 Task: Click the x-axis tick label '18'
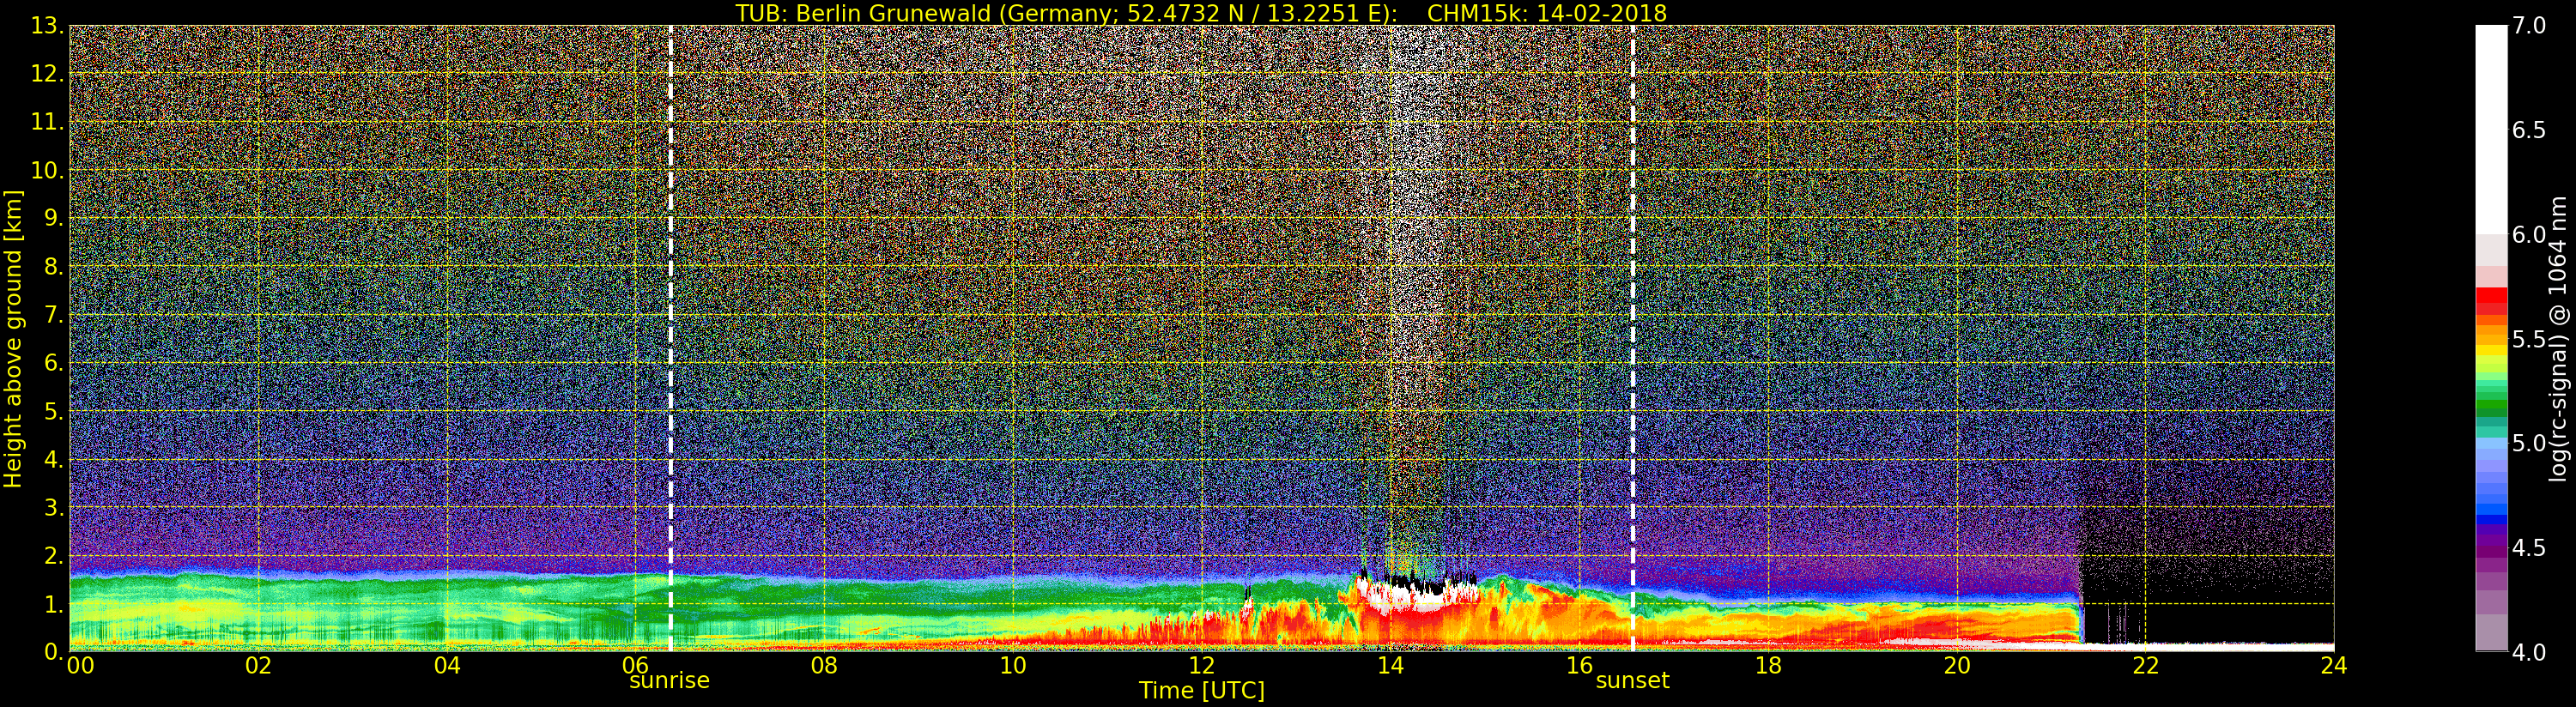point(1768,666)
